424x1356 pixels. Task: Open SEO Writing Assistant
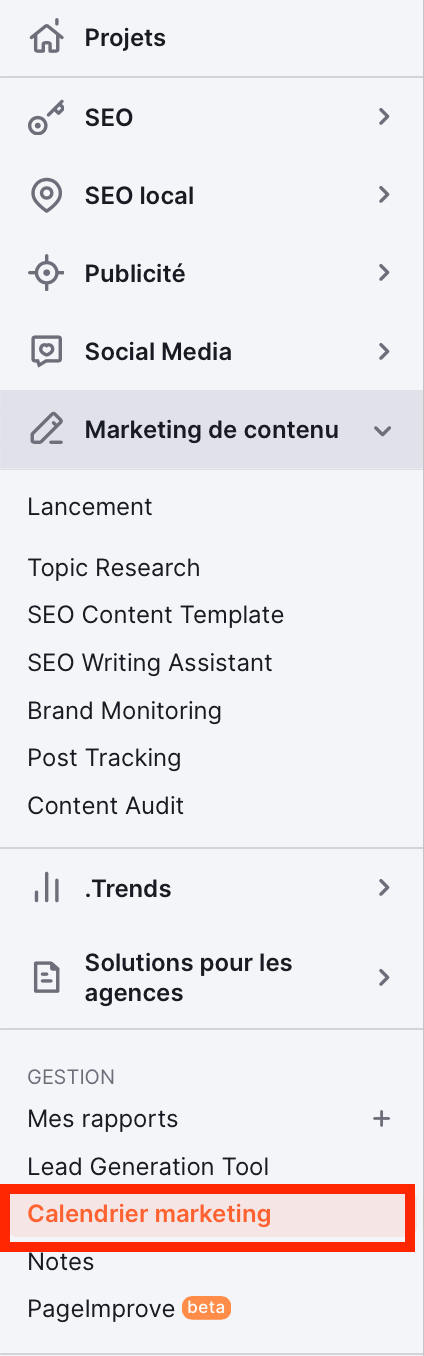point(150,663)
